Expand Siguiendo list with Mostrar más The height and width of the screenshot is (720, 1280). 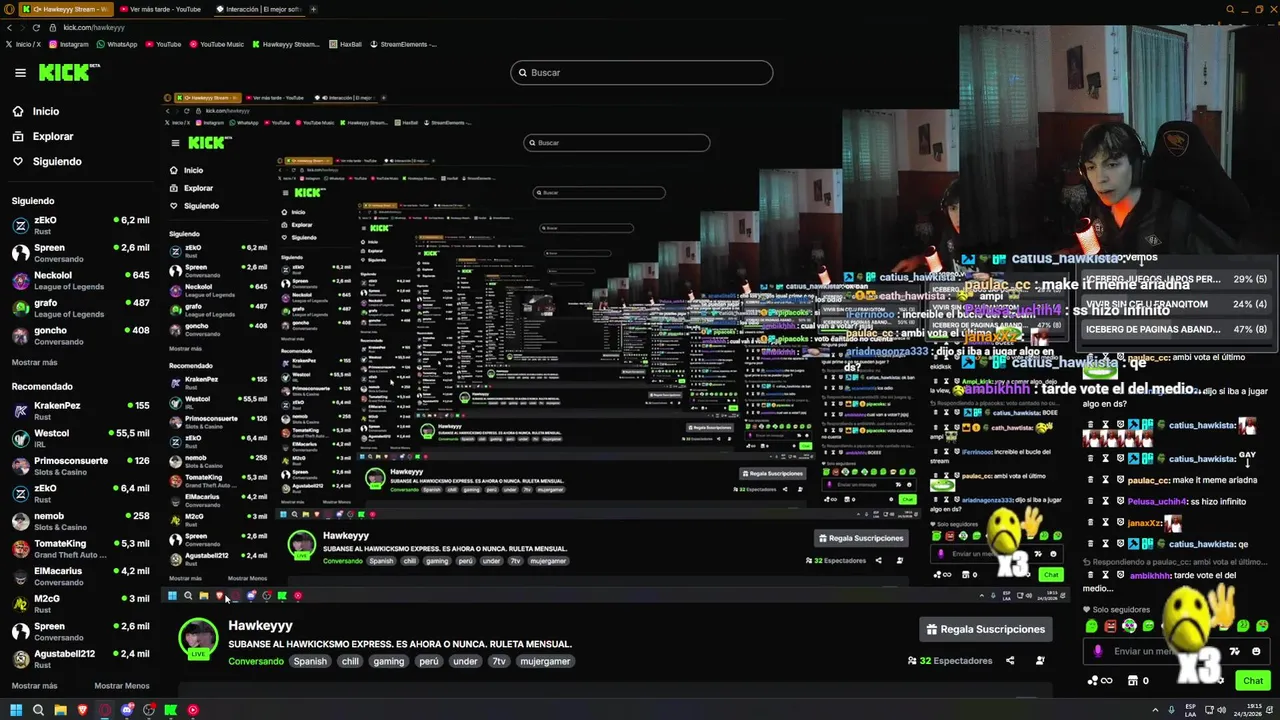tap(34, 362)
